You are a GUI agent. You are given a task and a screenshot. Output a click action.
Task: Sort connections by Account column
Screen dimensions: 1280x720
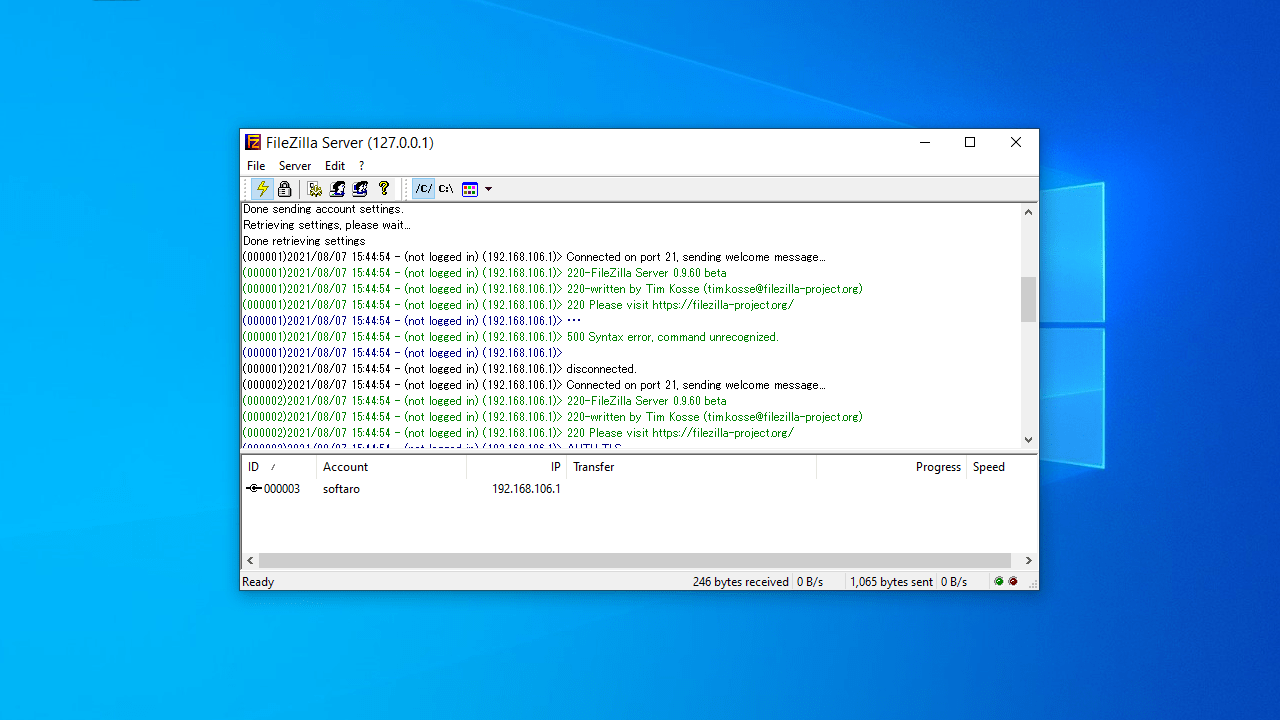(392, 467)
